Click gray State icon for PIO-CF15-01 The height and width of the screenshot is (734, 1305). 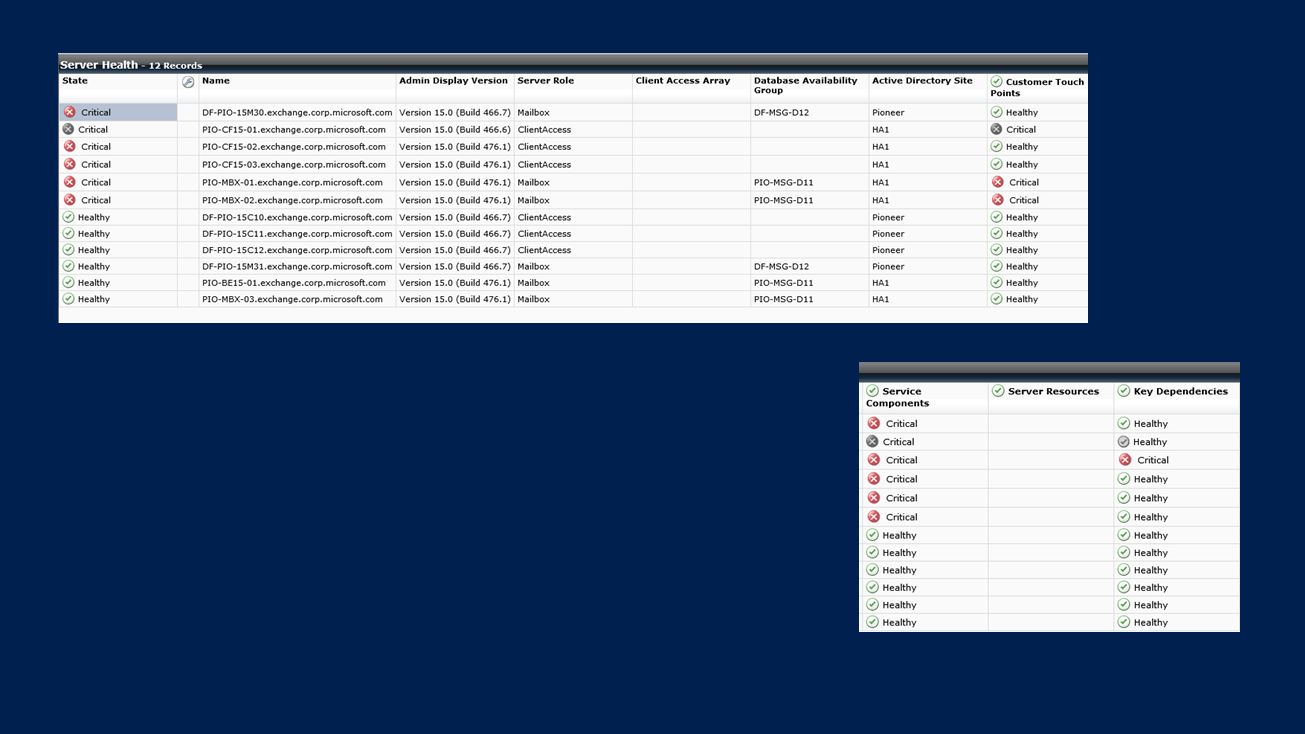[68, 129]
